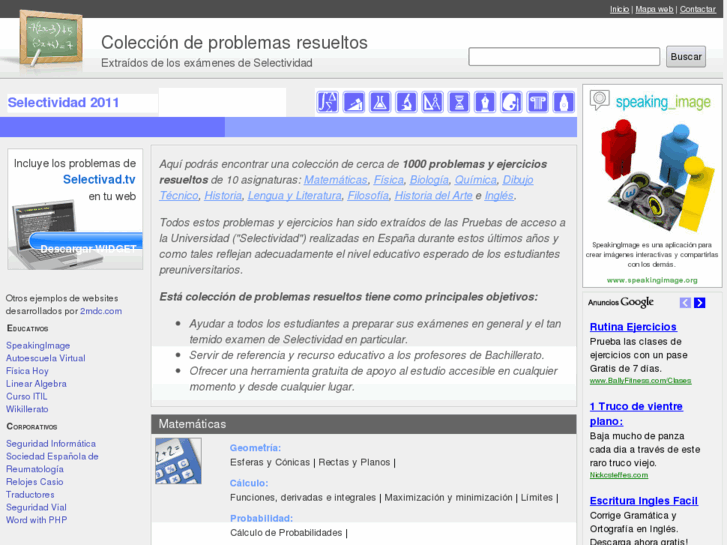This screenshot has height=545, width=727.
Task: Visit www.BallyFitness.com/Clases ad URL
Action: (x=640, y=381)
